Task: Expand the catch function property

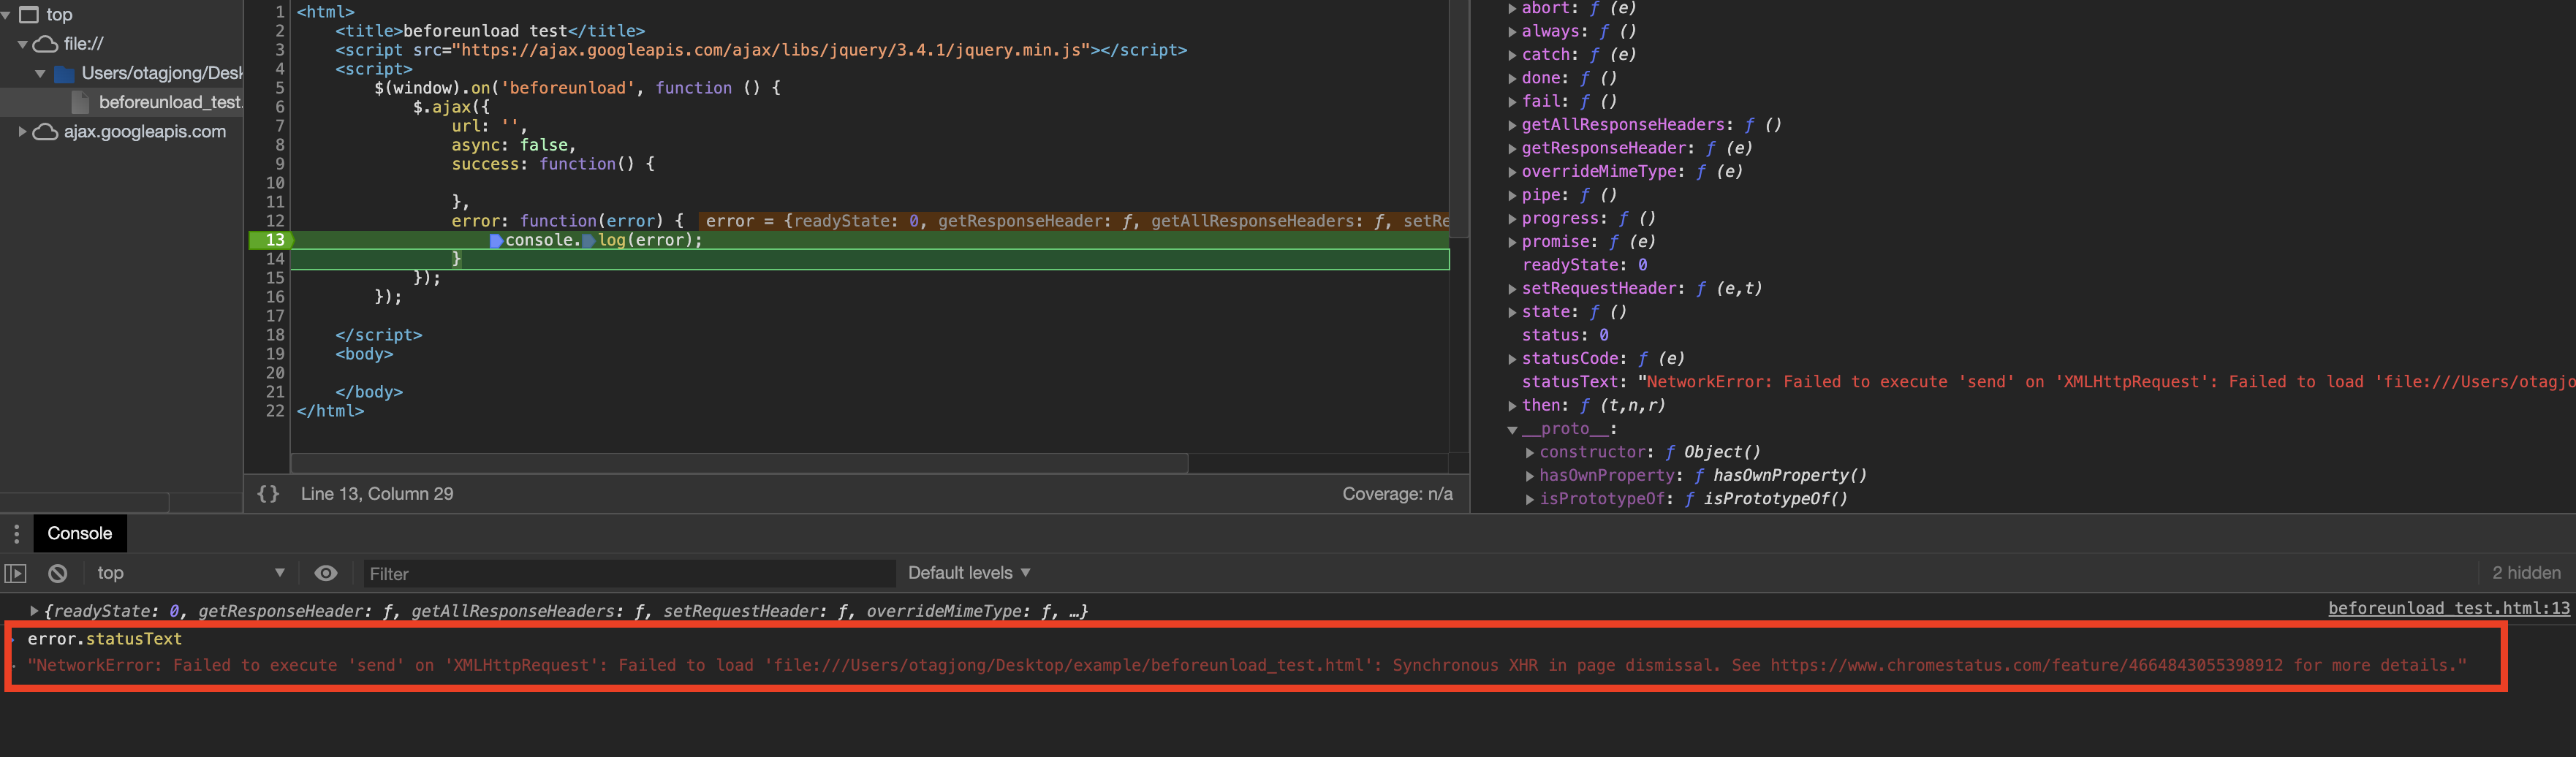Action: pos(1513,55)
